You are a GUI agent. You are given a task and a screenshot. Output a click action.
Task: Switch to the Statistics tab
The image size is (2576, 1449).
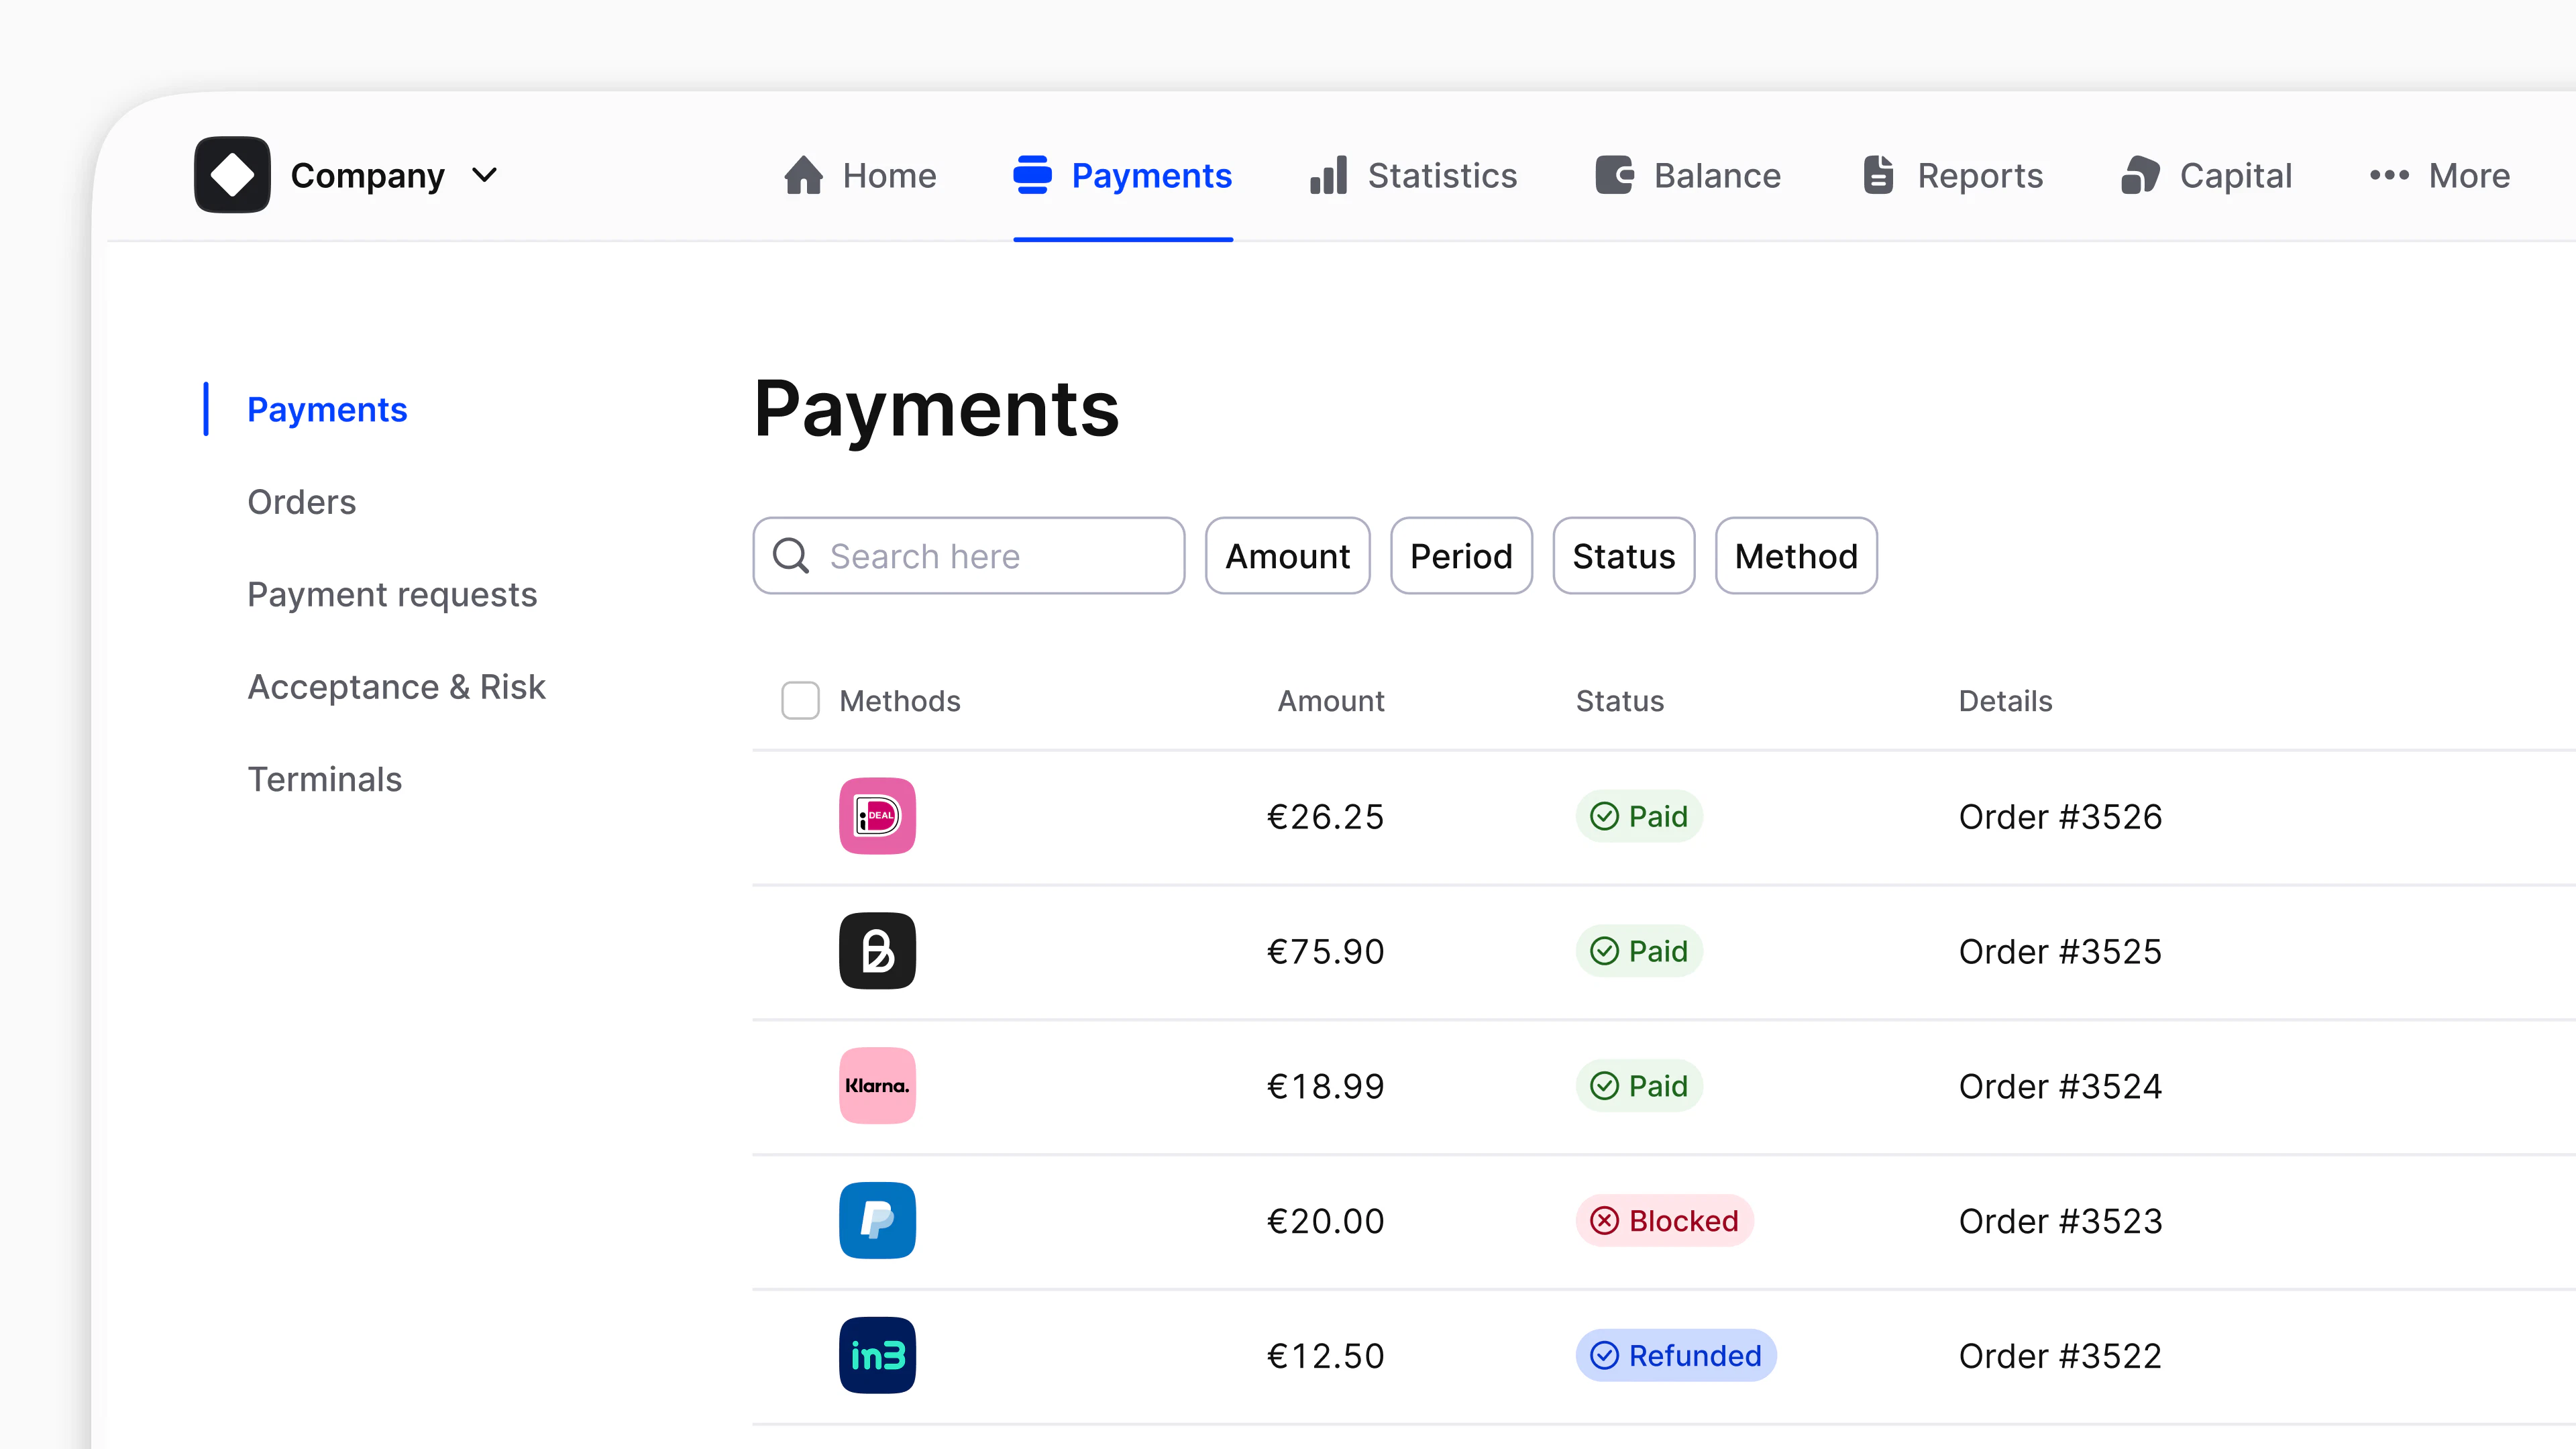pos(1413,175)
